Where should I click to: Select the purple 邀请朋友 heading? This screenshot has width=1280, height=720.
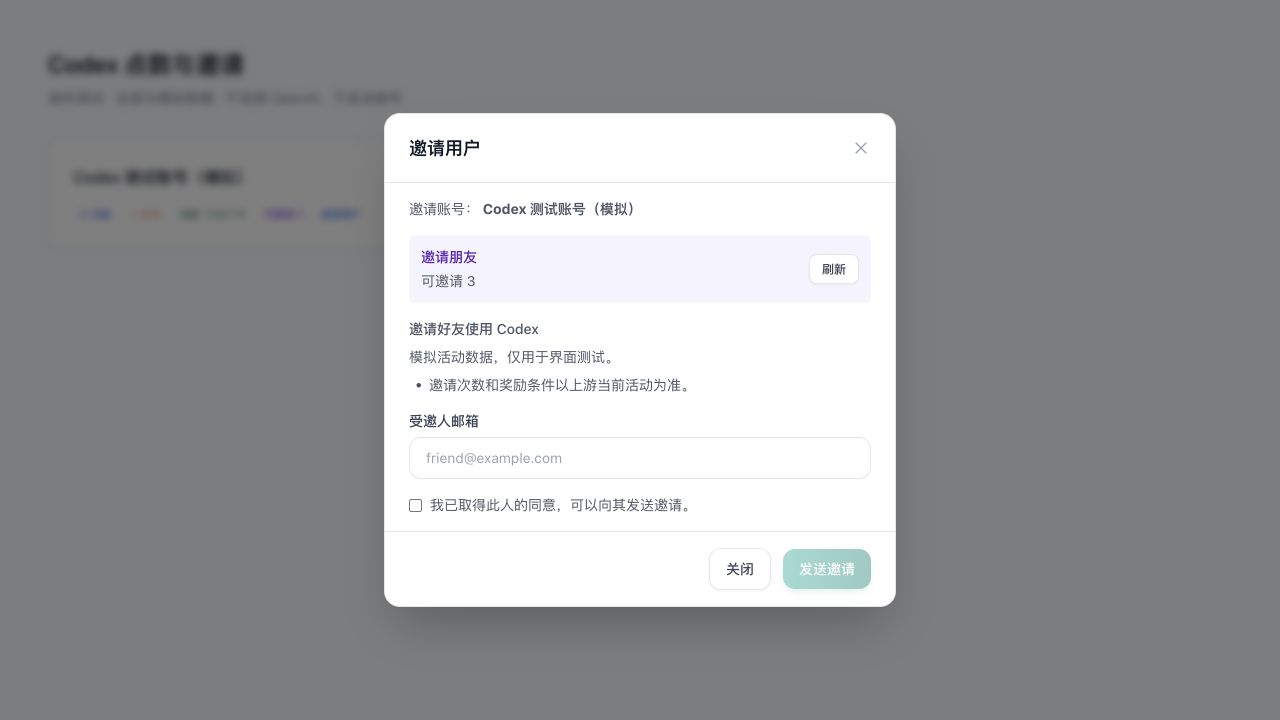[449, 257]
